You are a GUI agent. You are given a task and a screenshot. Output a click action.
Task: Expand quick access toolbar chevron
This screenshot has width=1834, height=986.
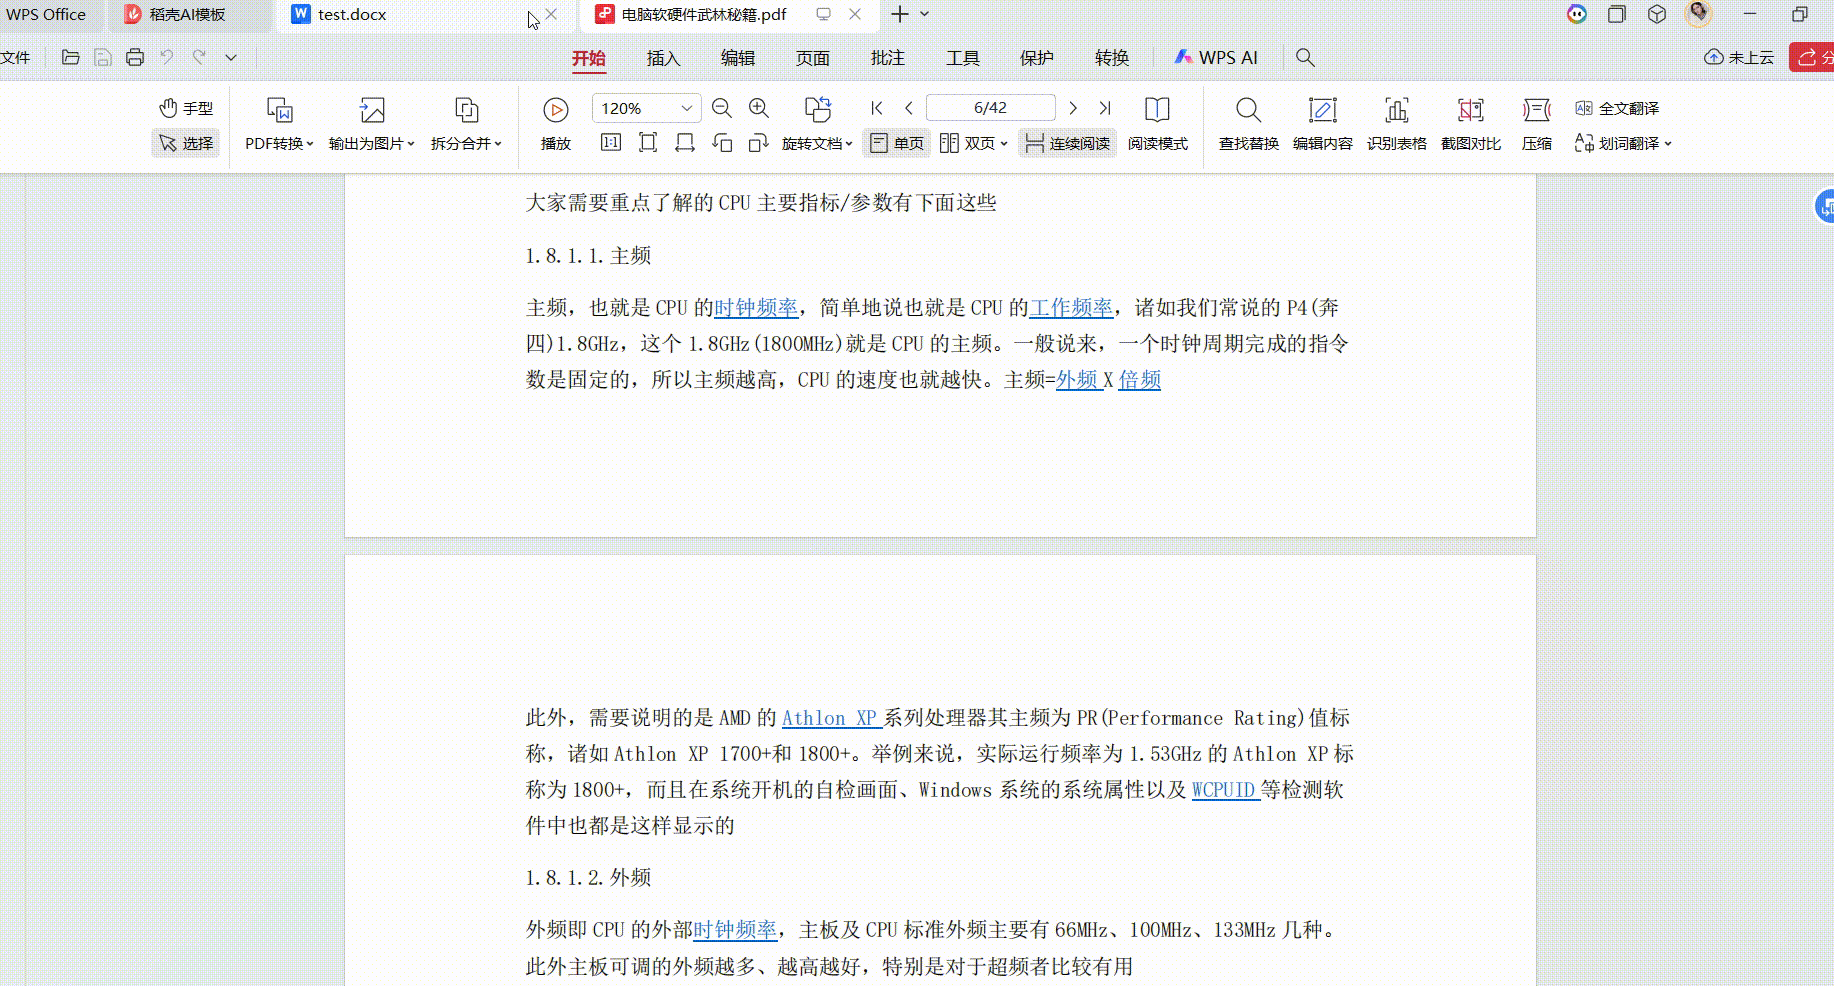[231, 58]
